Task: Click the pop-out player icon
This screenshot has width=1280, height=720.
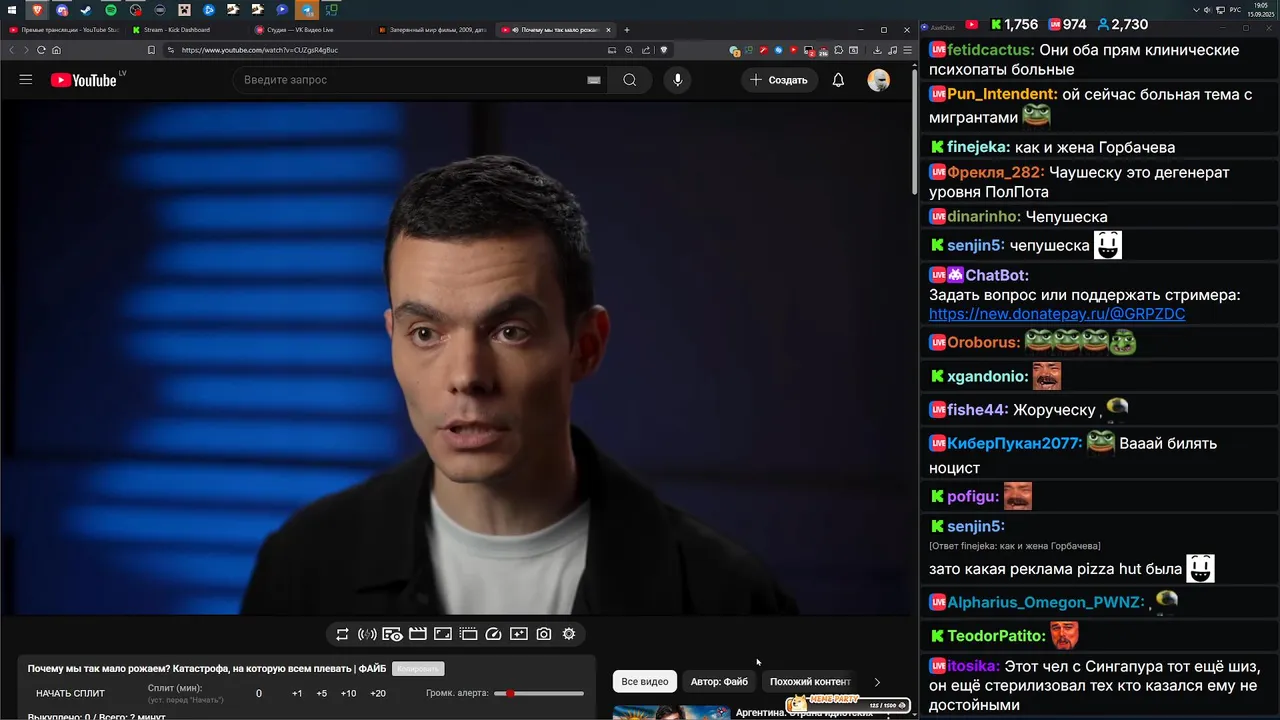Action: click(468, 634)
